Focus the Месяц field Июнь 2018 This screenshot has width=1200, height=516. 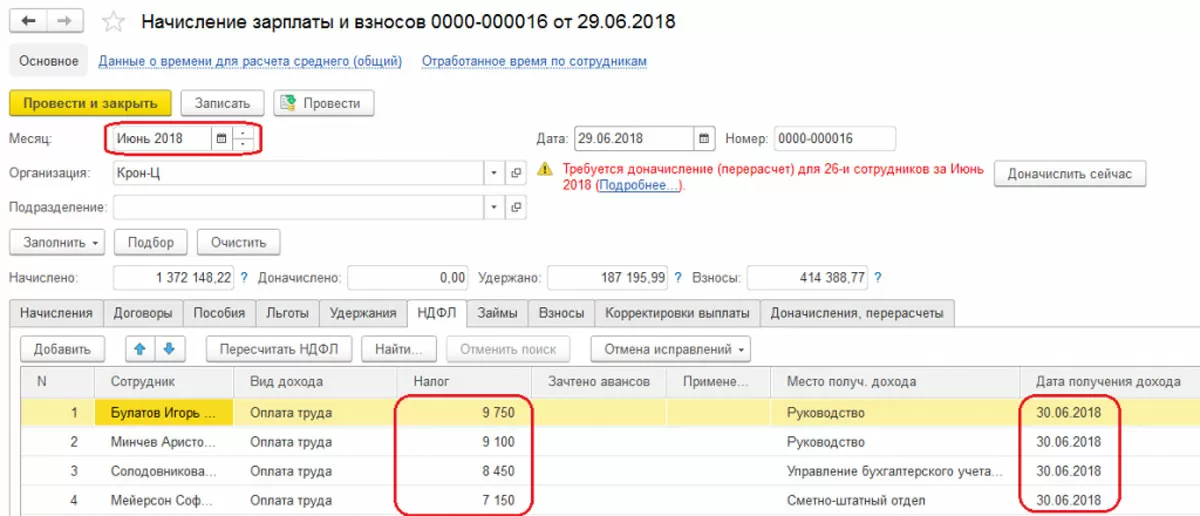[160, 139]
